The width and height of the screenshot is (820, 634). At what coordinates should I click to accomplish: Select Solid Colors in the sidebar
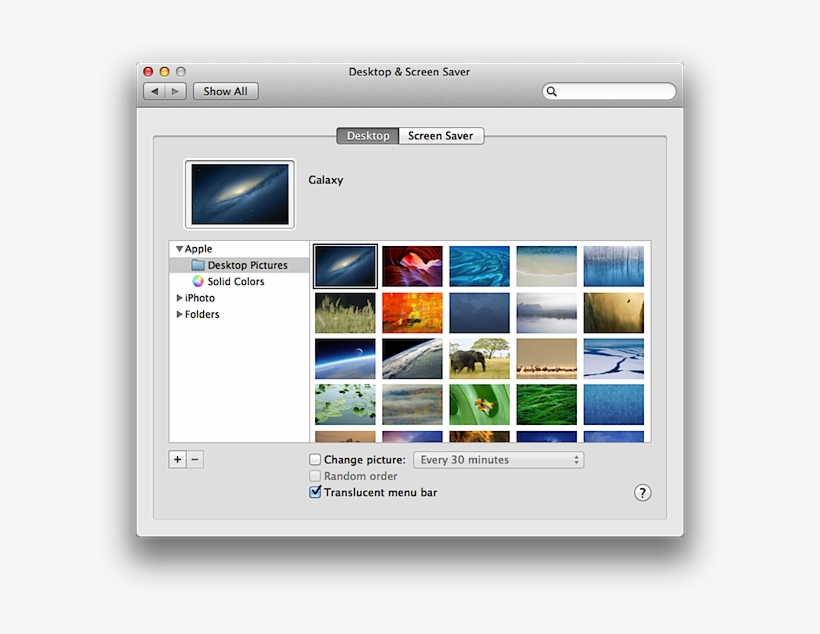click(x=240, y=281)
